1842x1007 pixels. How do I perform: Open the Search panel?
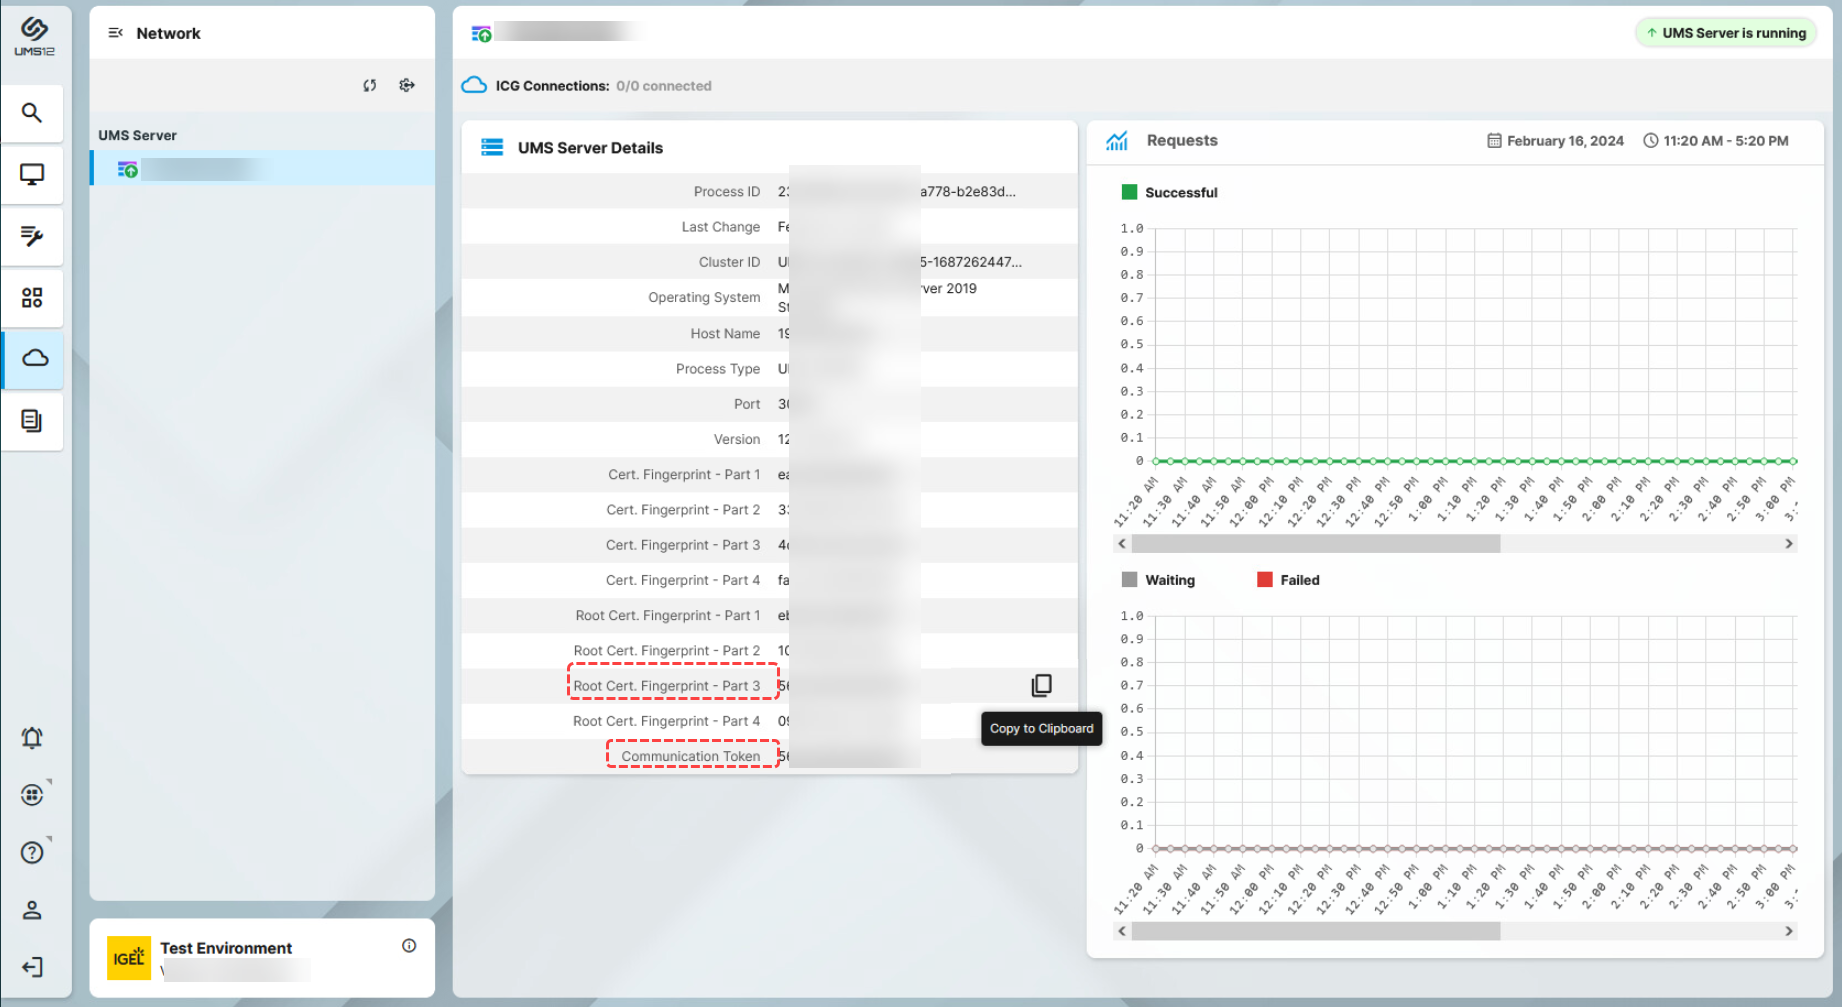pyautogui.click(x=32, y=113)
